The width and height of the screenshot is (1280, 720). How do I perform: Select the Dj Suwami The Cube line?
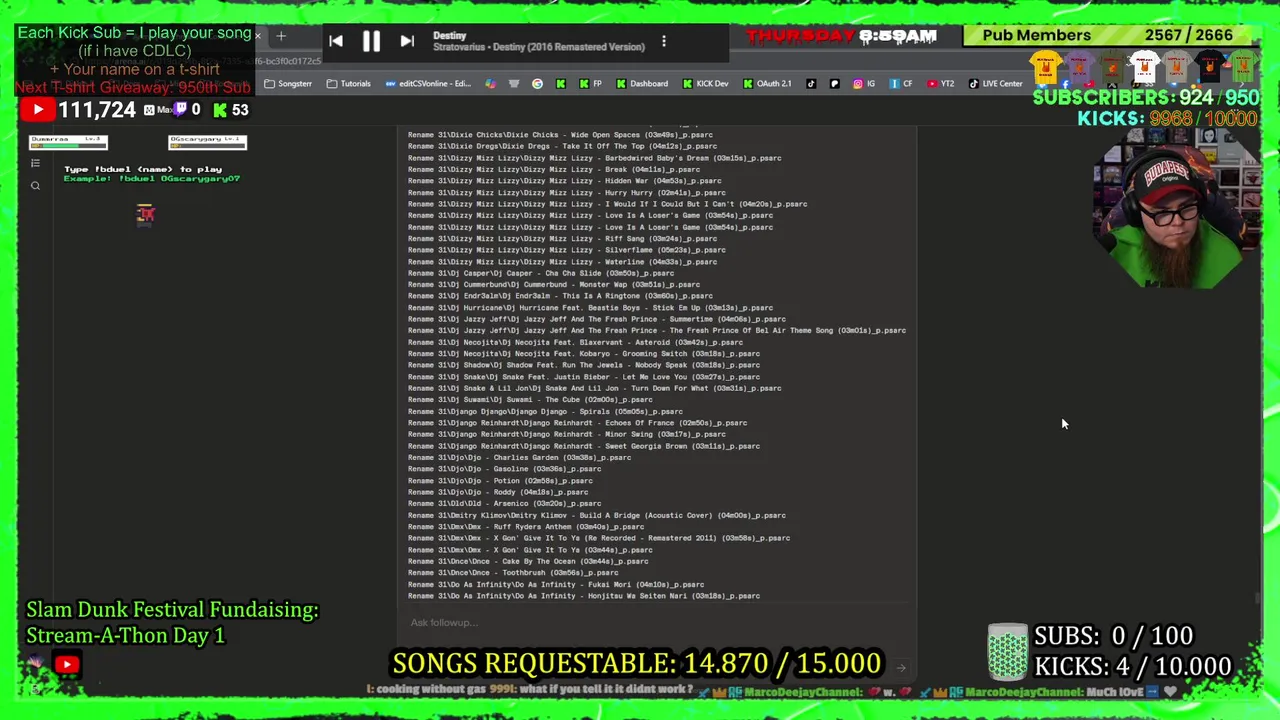tap(530, 400)
